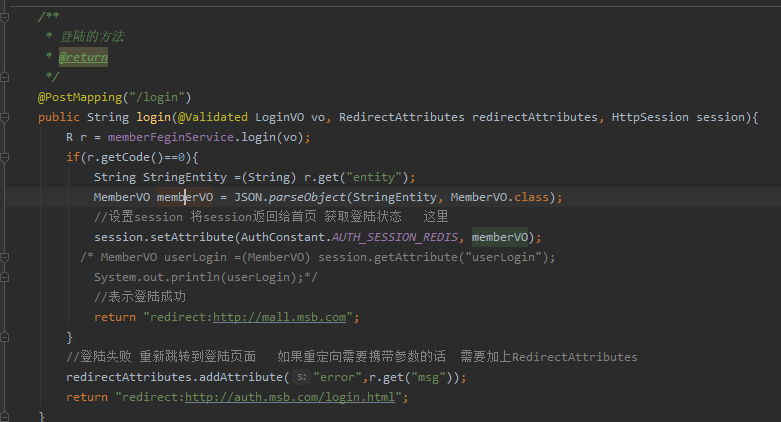Click memberVO variable on the JSON.parseObject line
Viewport: 781px width, 422px height.
tap(185, 197)
